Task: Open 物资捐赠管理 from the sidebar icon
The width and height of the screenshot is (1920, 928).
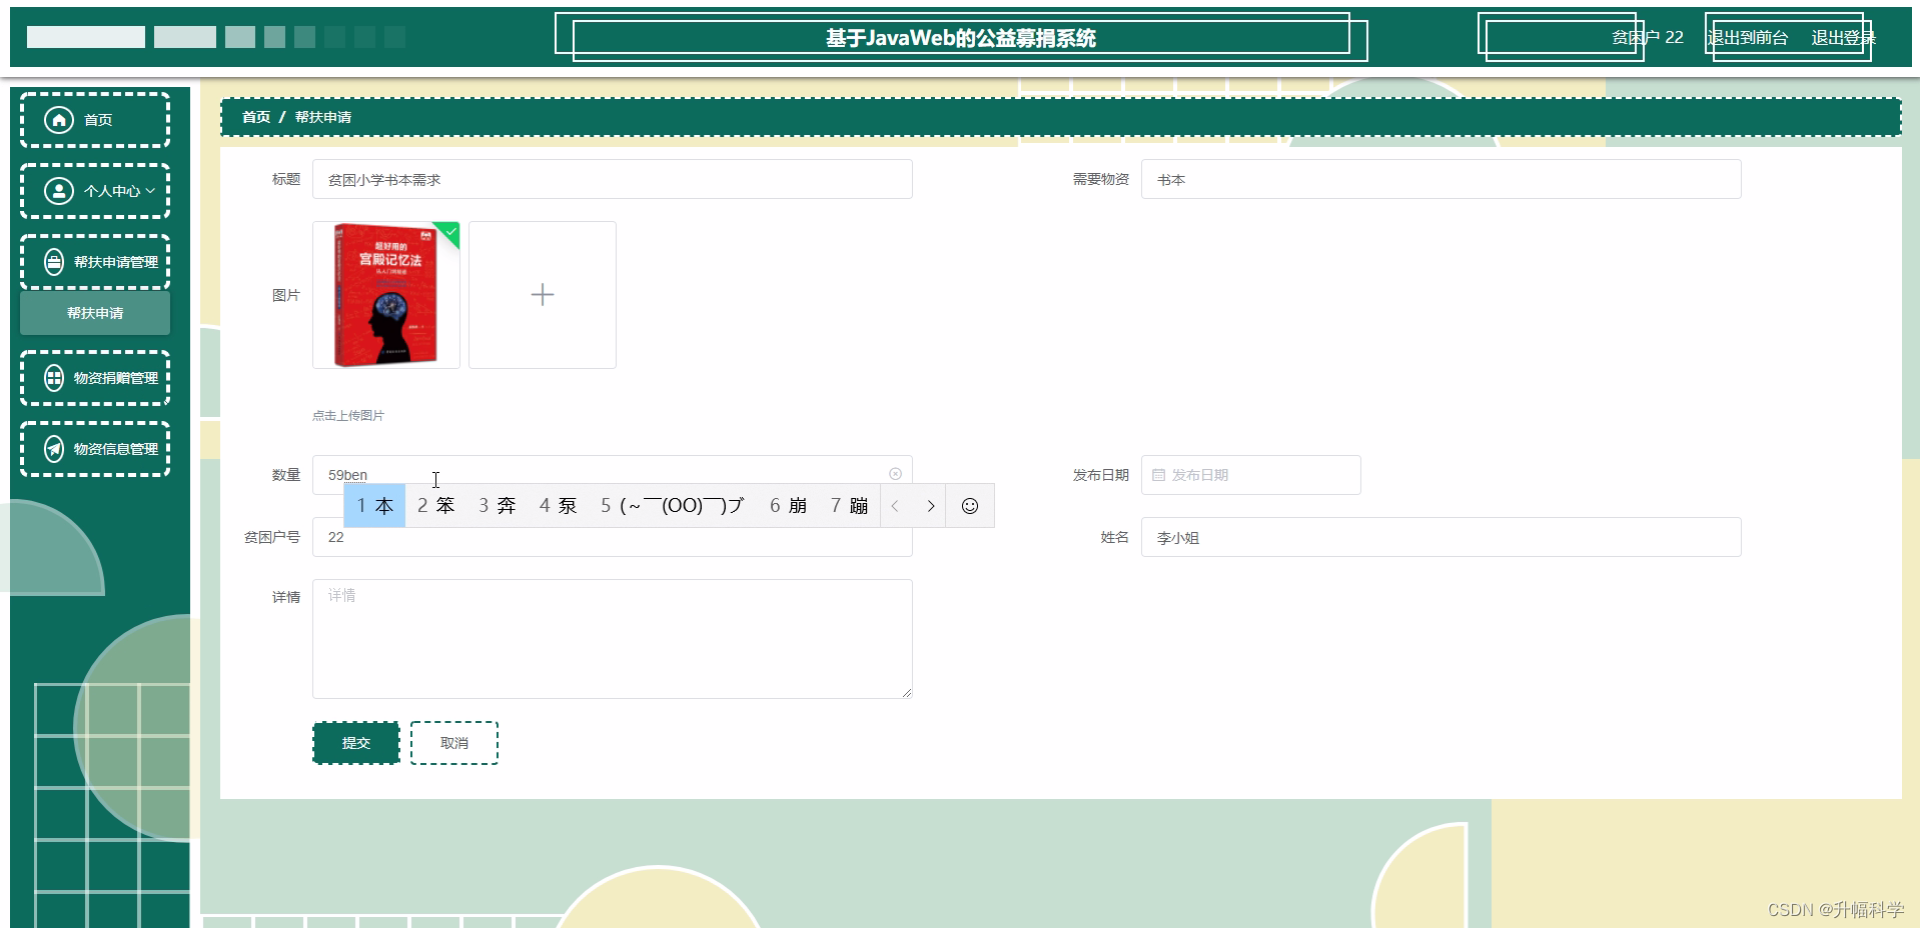Action: tap(53, 377)
